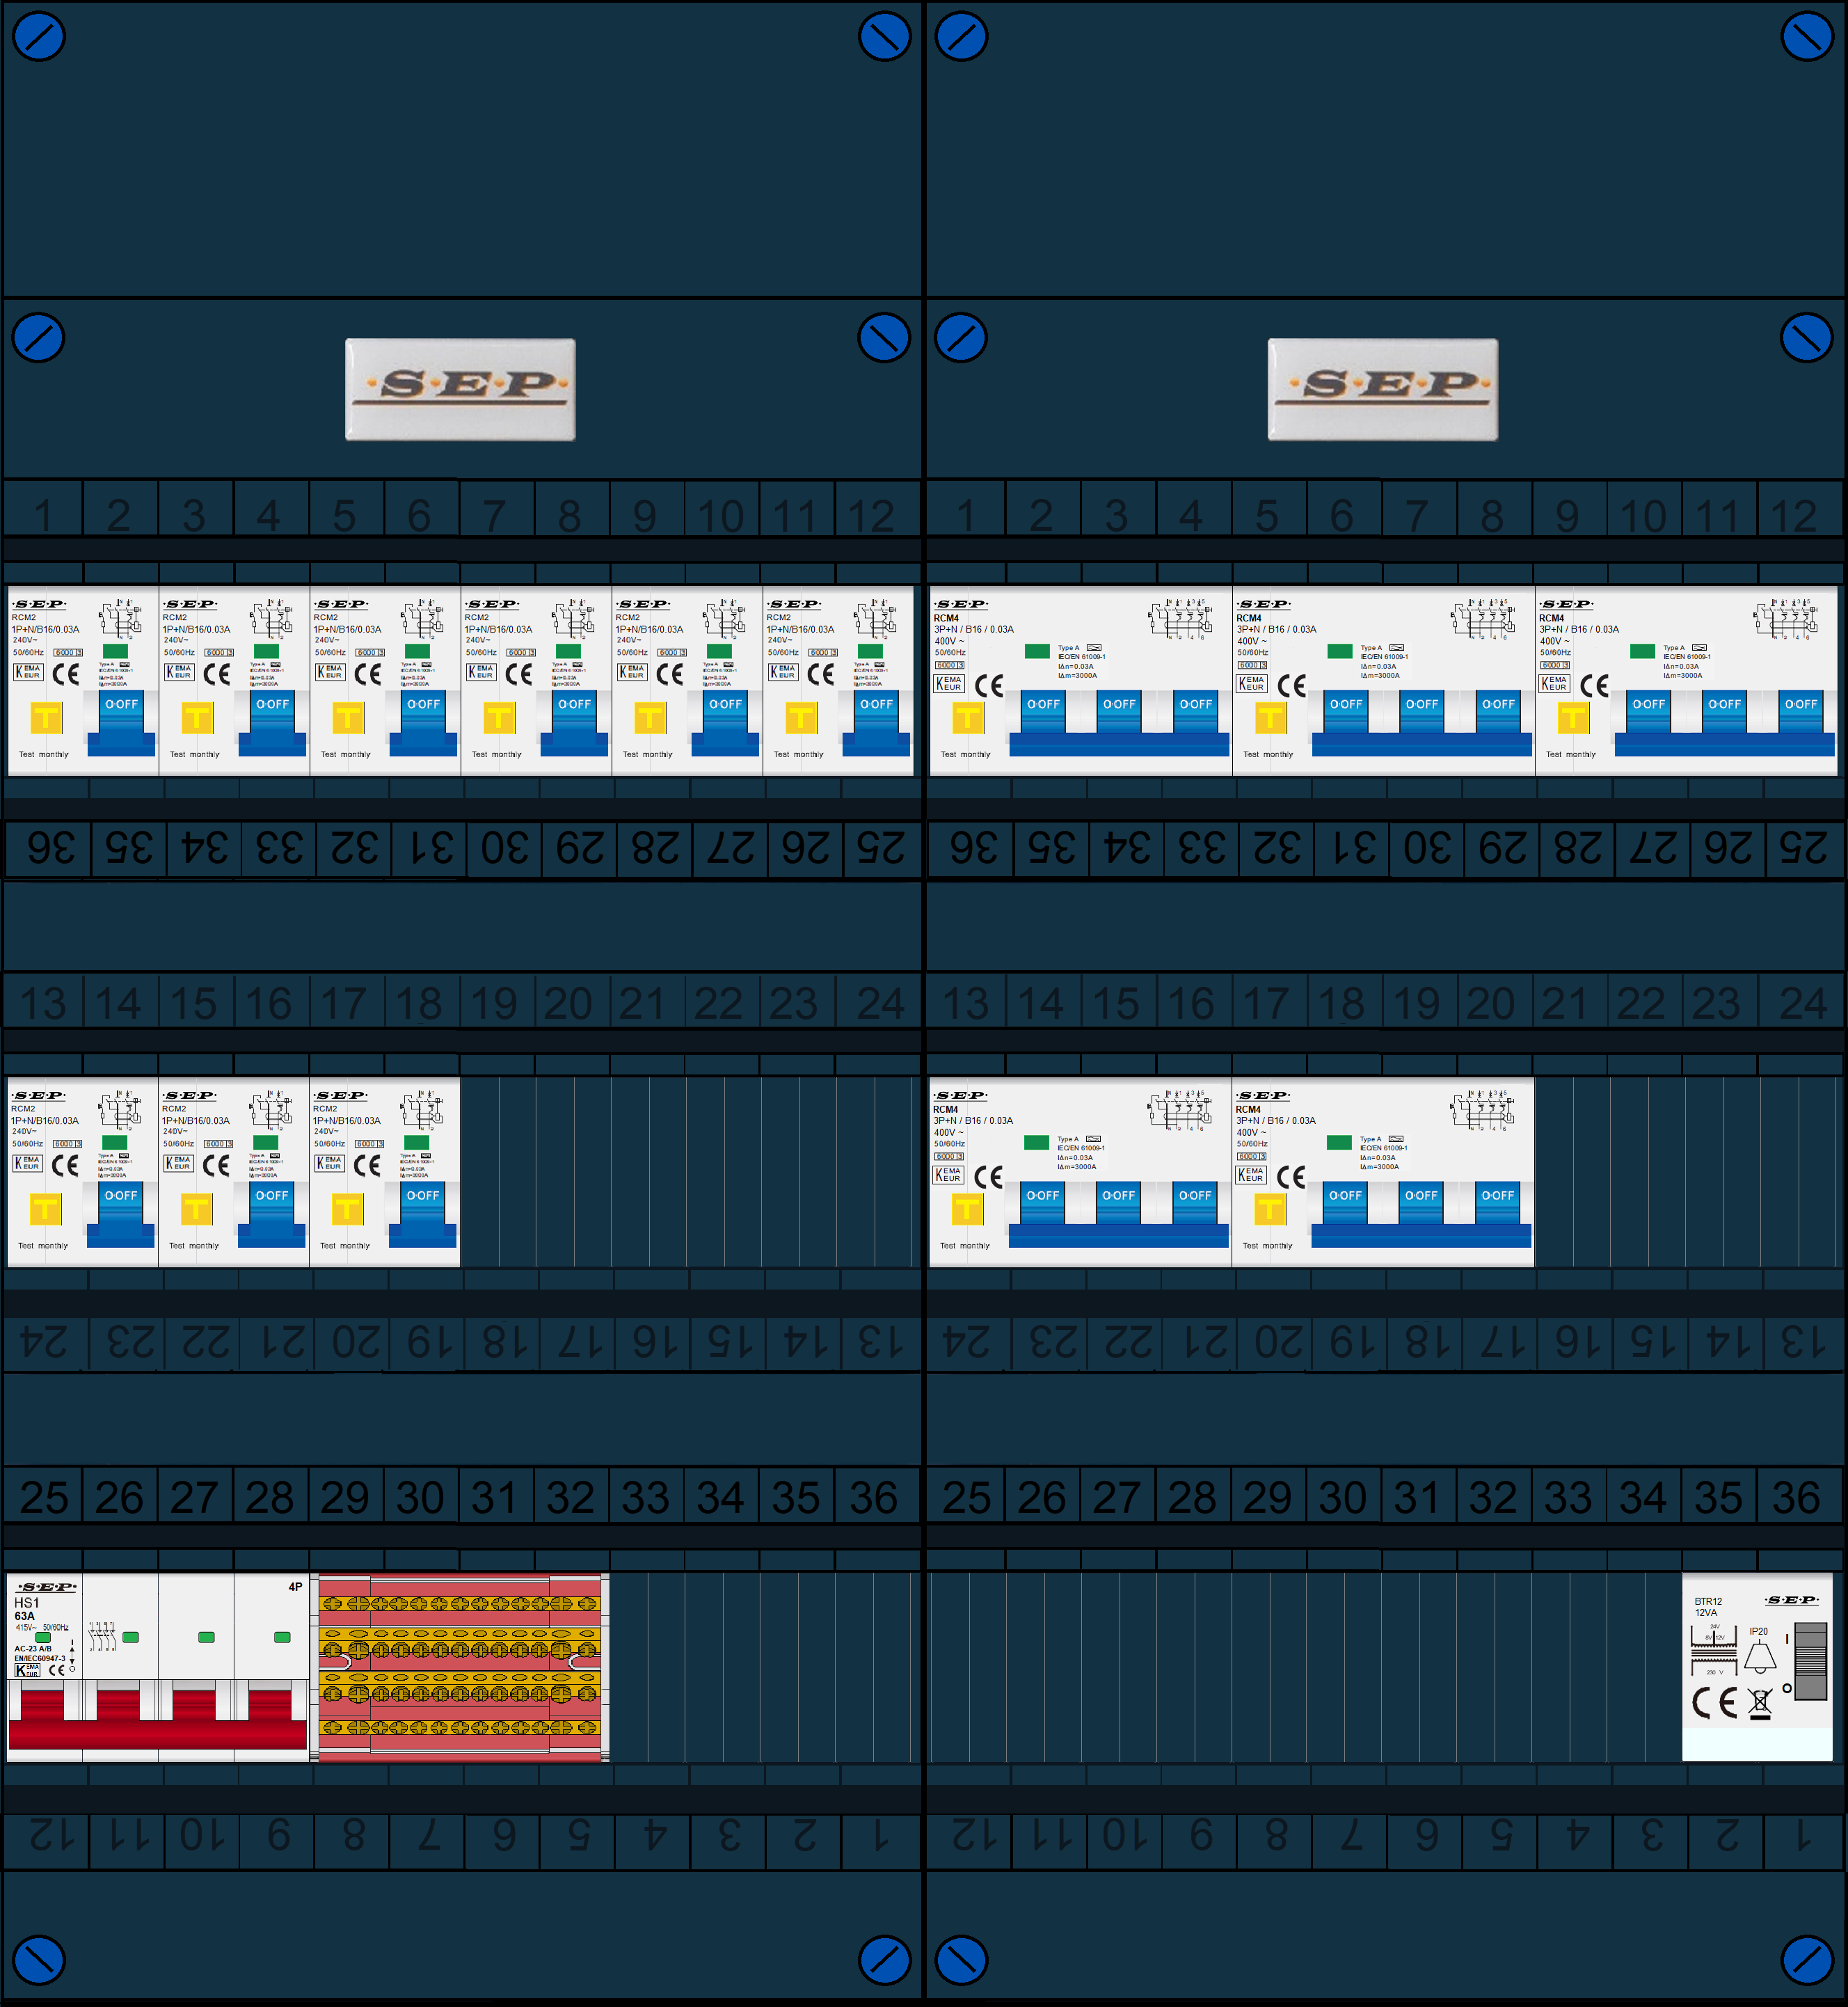Click yellow T test button on right panel RCM4 under slots 1-4
The height and width of the screenshot is (2007, 1848).
click(968, 718)
